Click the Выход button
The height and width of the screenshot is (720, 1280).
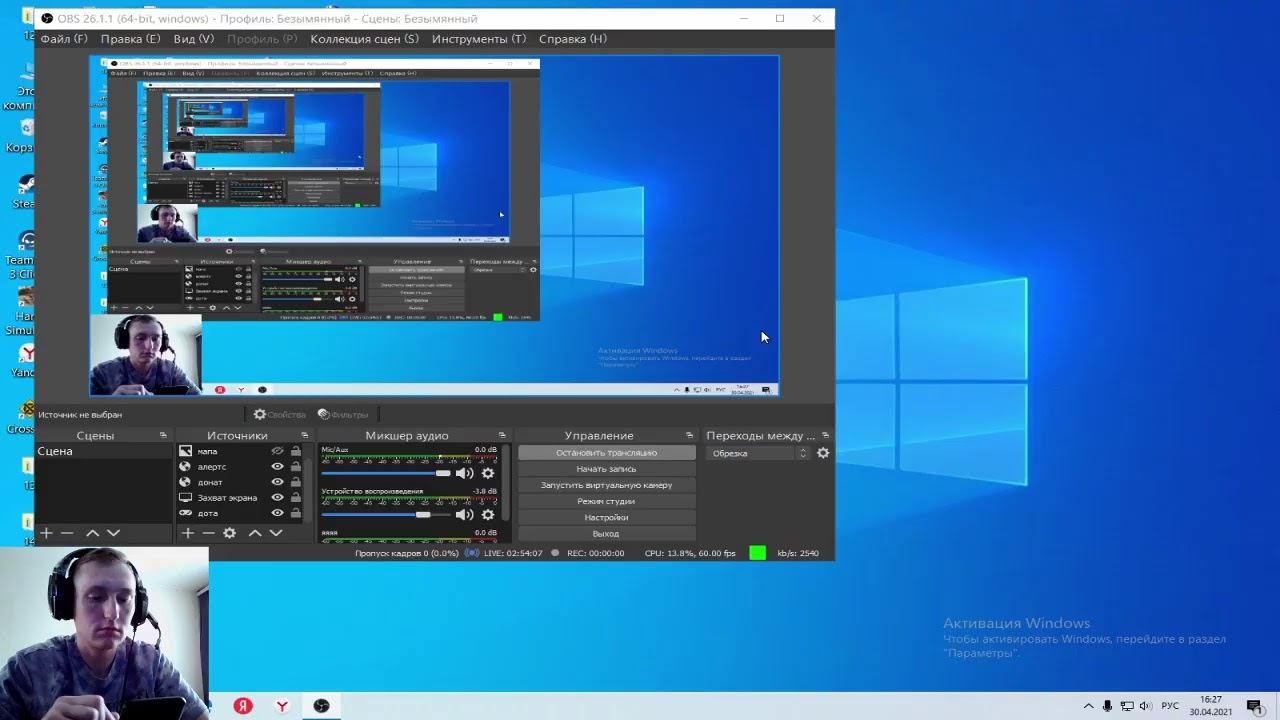coord(606,534)
